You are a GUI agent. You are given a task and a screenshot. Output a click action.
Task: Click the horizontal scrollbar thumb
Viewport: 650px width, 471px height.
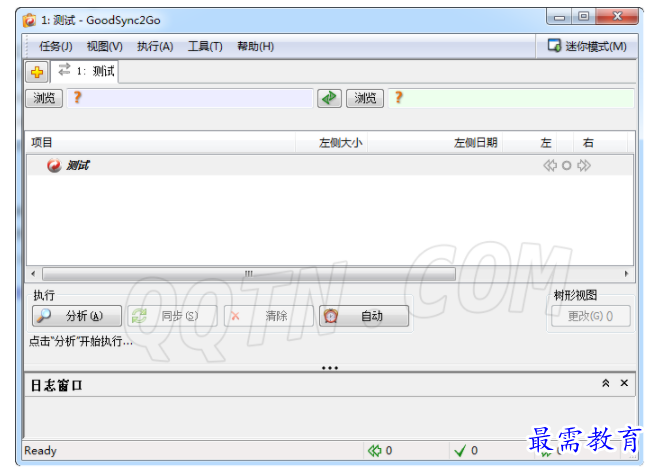[x=249, y=274]
